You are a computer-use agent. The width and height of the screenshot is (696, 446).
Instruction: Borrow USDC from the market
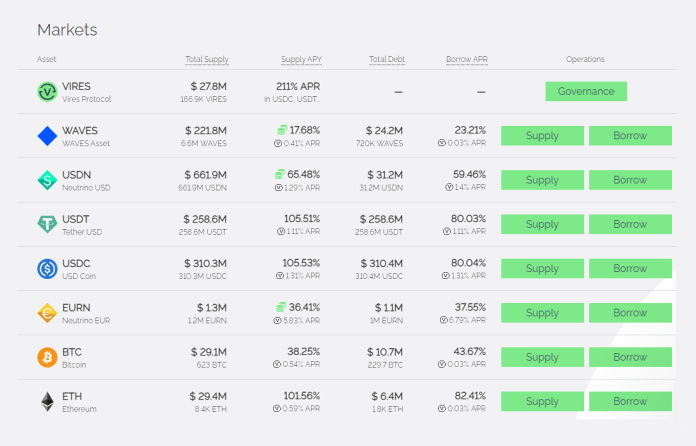click(x=630, y=268)
